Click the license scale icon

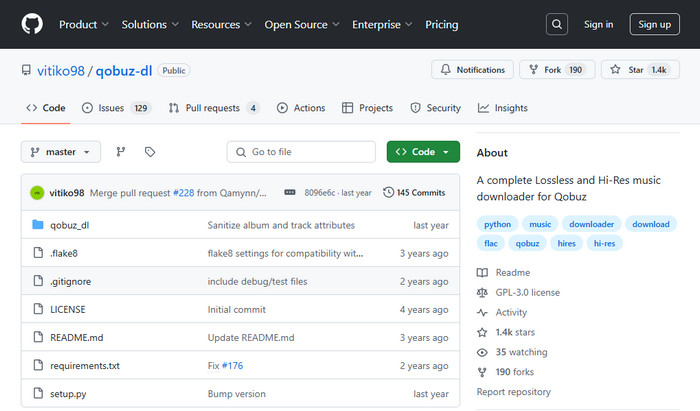(x=482, y=292)
